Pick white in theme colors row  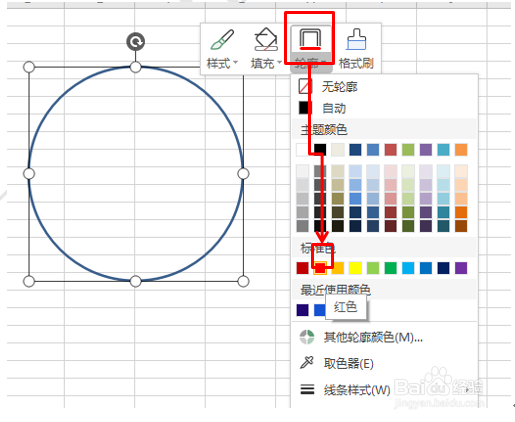[x=302, y=150]
